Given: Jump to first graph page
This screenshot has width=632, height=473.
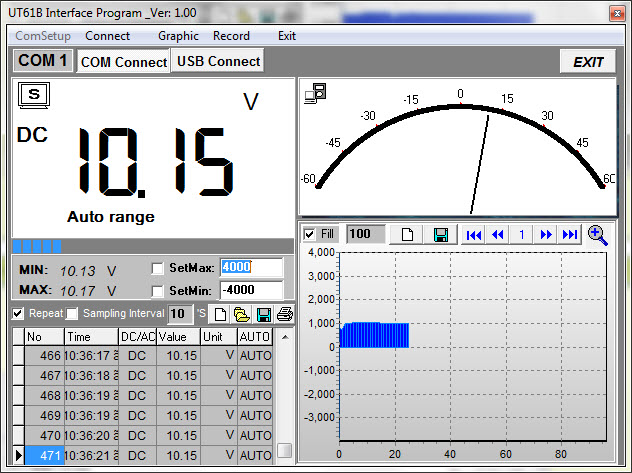Looking at the screenshot, I should [x=474, y=234].
